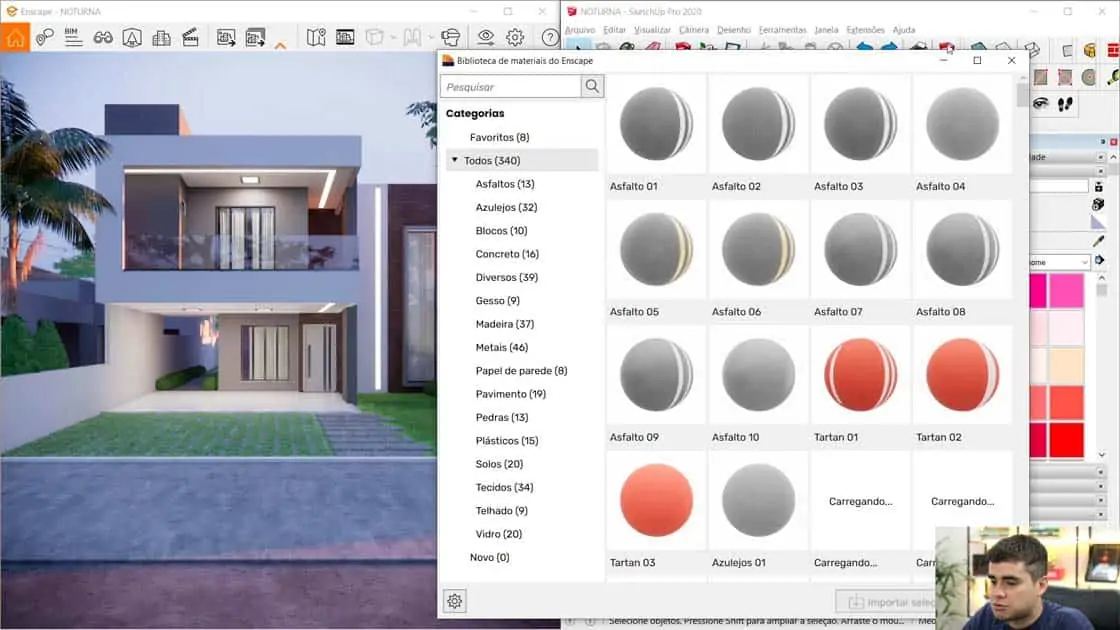
Task: Select the Vidro (20) category
Action: [499, 534]
